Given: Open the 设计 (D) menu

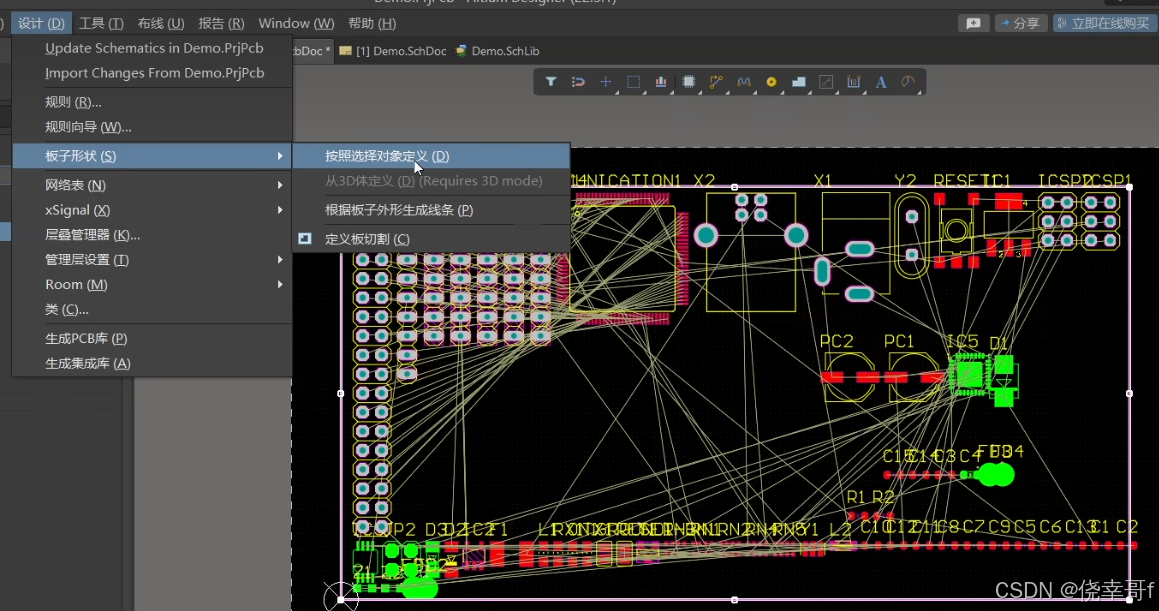Looking at the screenshot, I should pyautogui.click(x=41, y=24).
